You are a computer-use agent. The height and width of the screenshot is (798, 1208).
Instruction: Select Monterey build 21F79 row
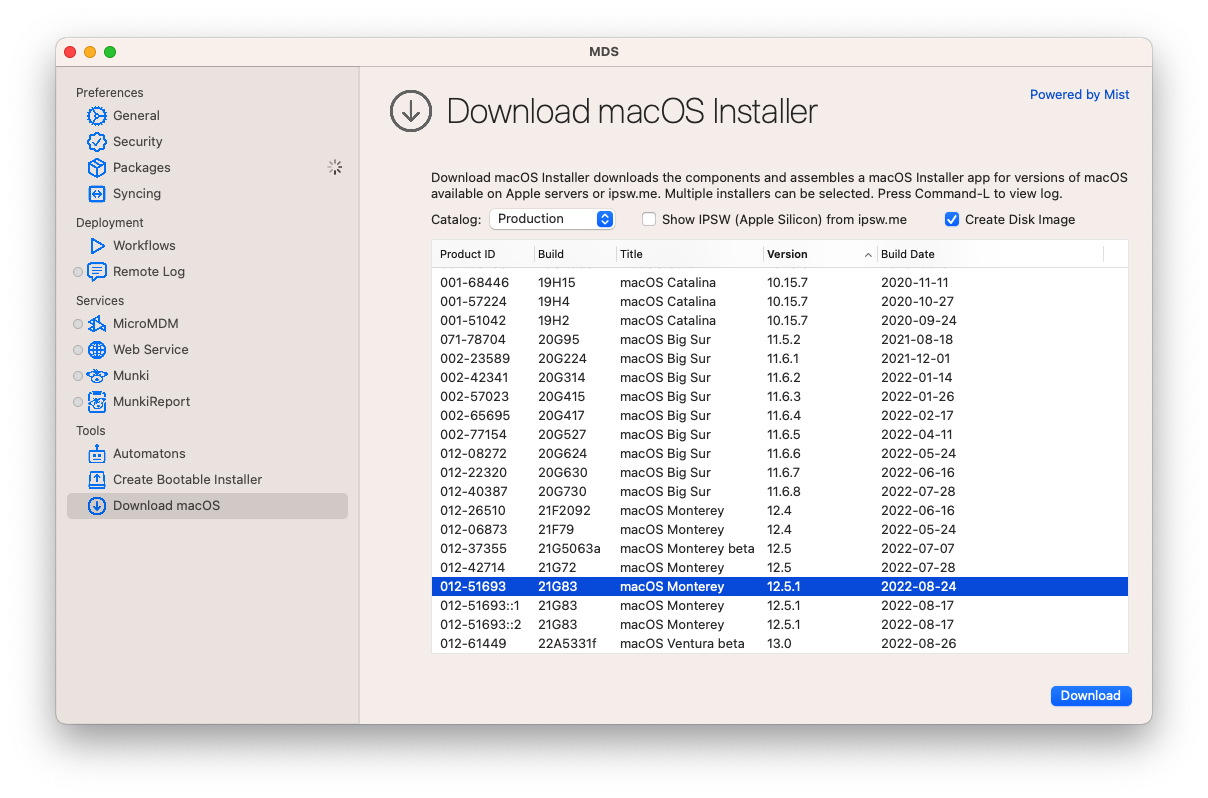[780, 530]
